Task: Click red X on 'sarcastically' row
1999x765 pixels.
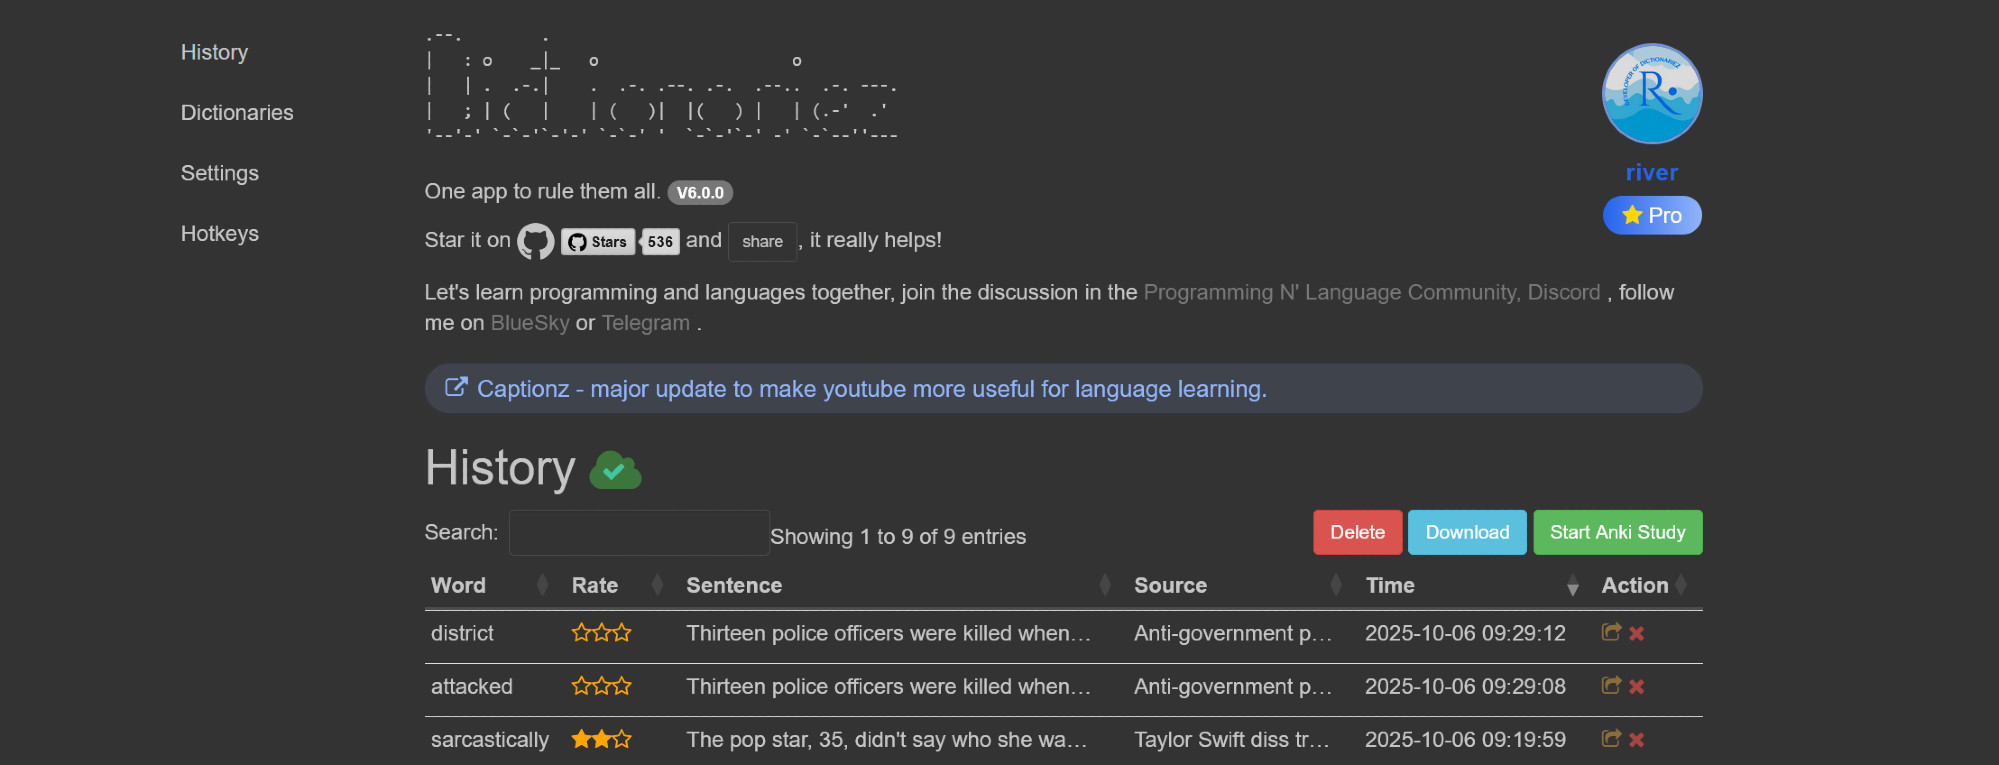Action: (x=1637, y=739)
